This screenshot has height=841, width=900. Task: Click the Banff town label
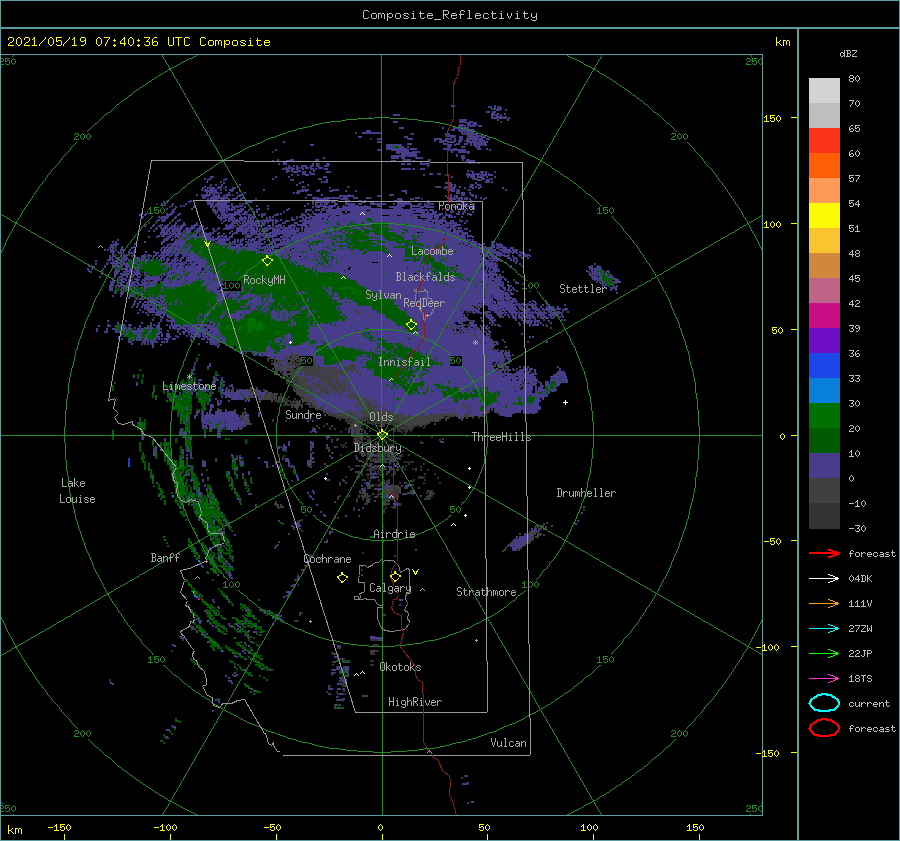point(165,557)
